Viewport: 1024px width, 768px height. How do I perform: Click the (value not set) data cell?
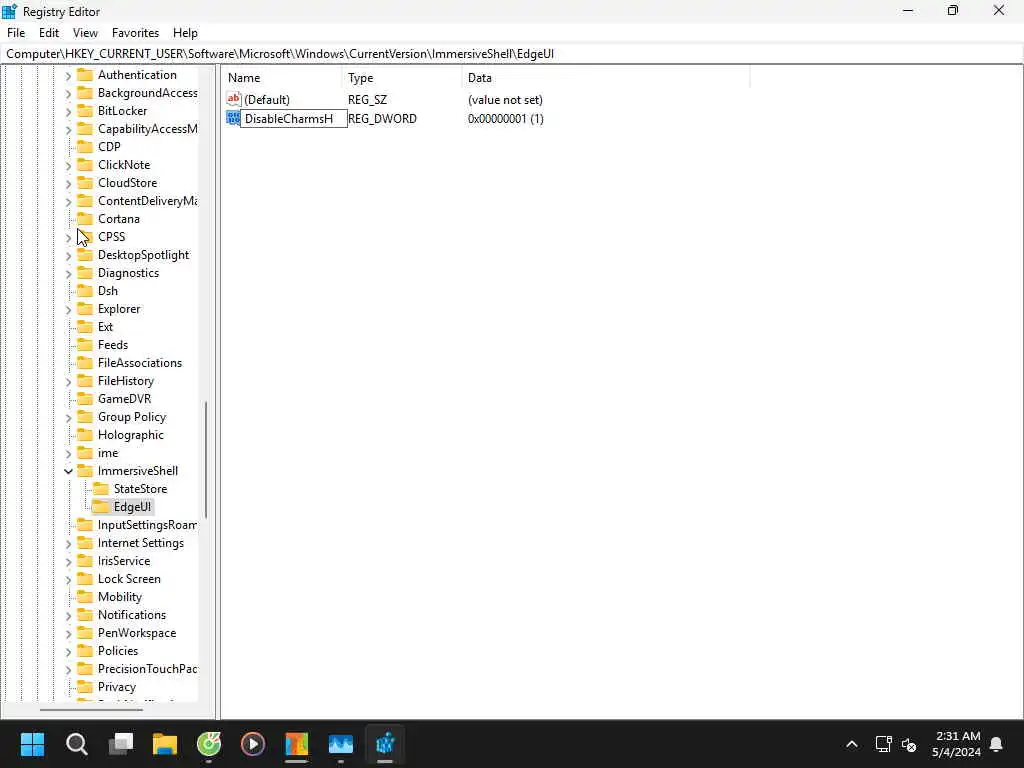pyautogui.click(x=505, y=100)
